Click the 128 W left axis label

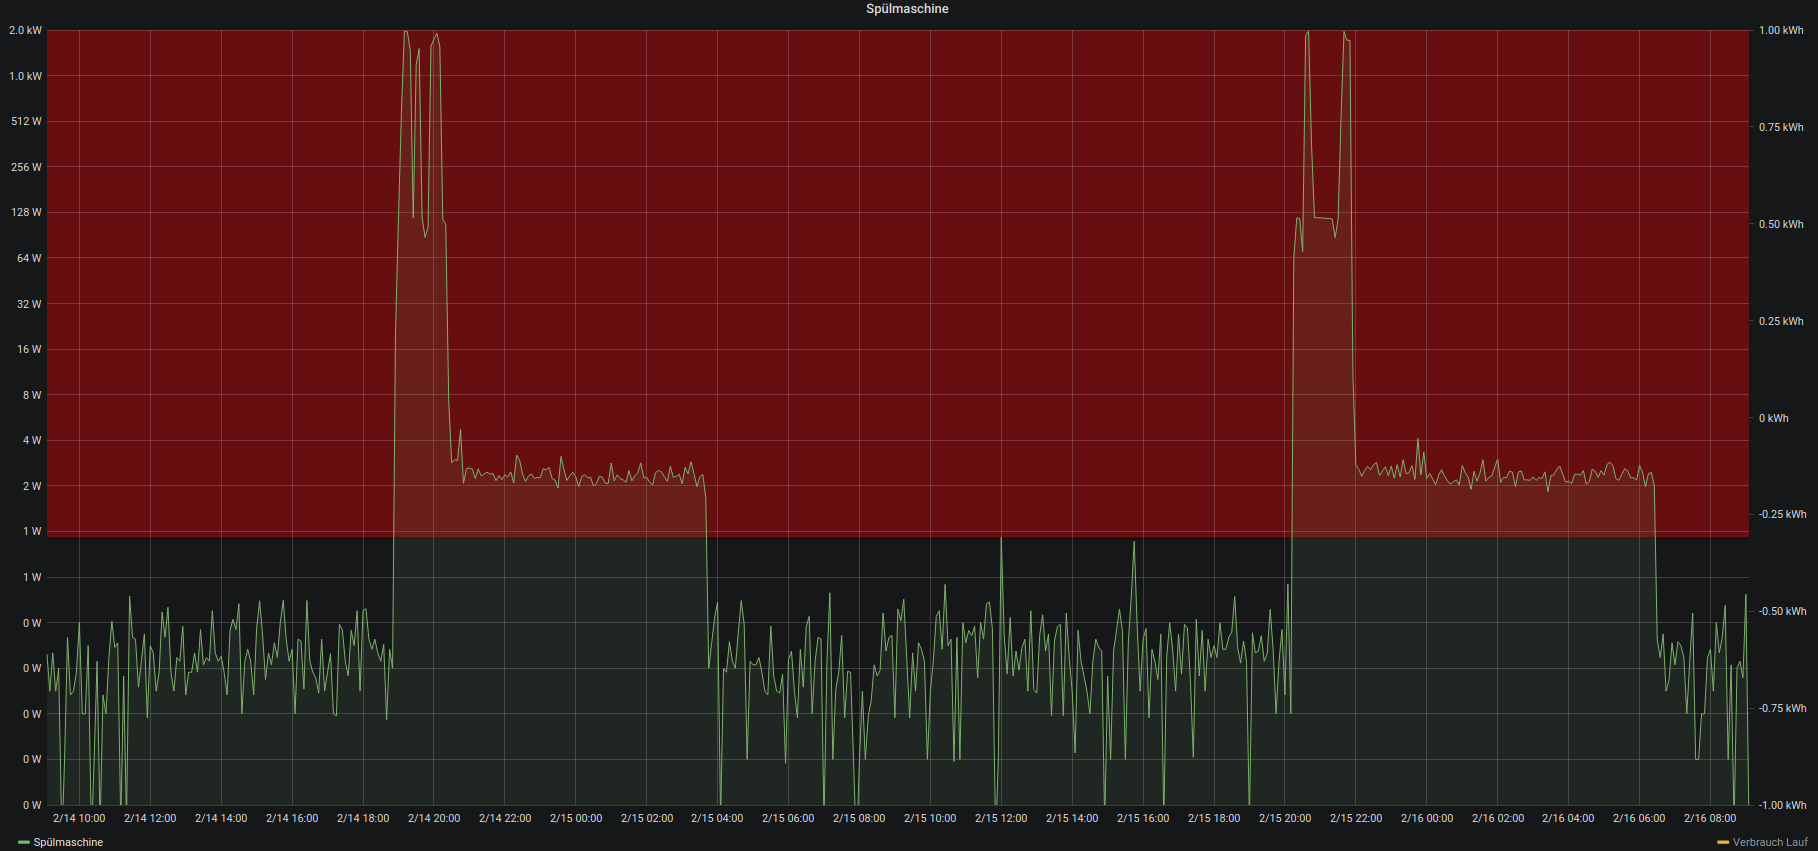27,212
